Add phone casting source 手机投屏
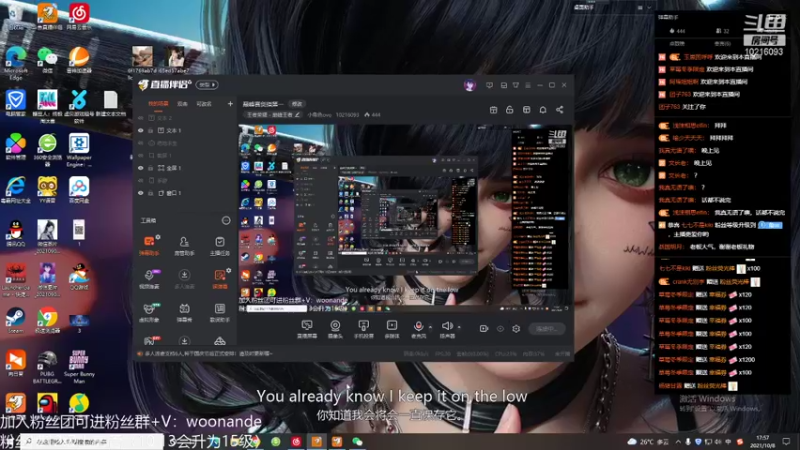 [363, 329]
